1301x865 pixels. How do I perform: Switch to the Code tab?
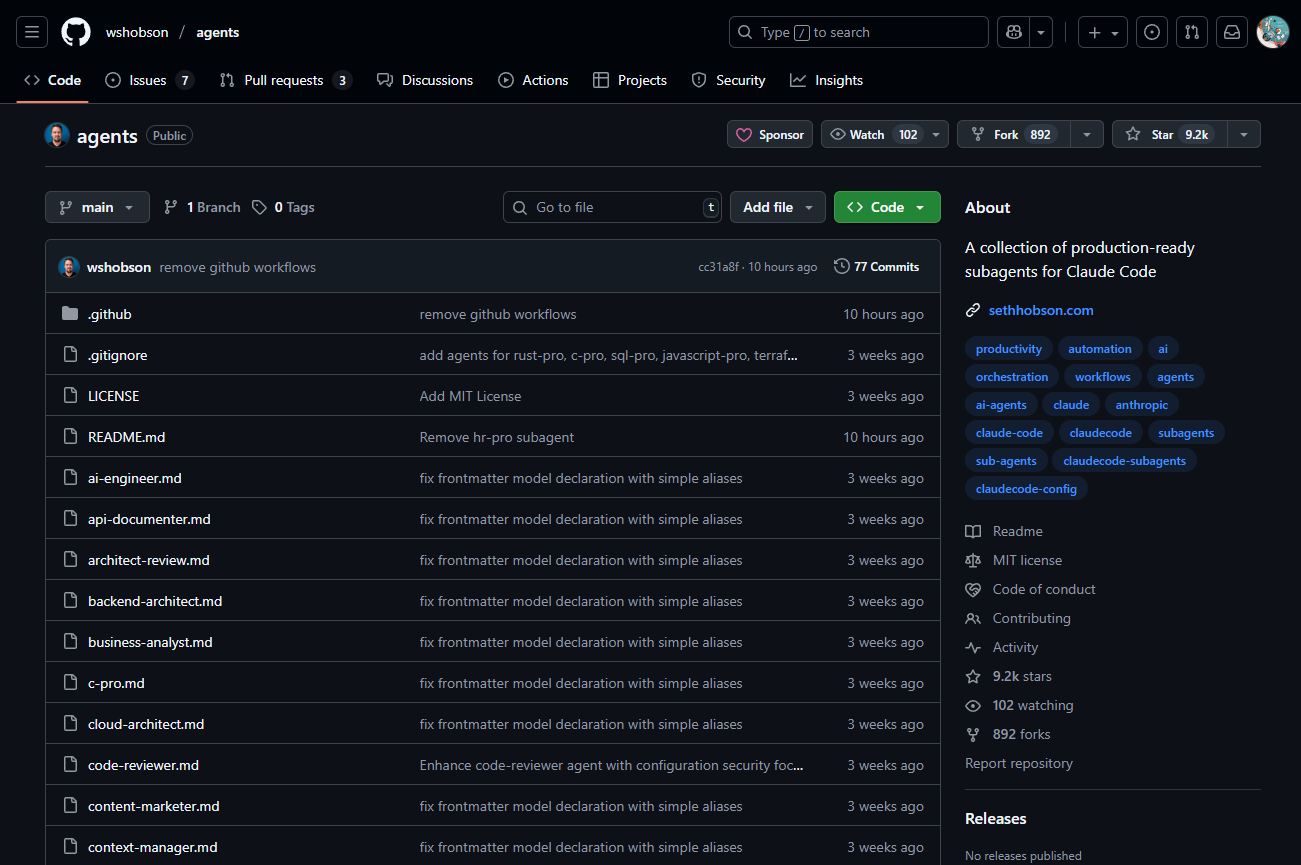(53, 80)
